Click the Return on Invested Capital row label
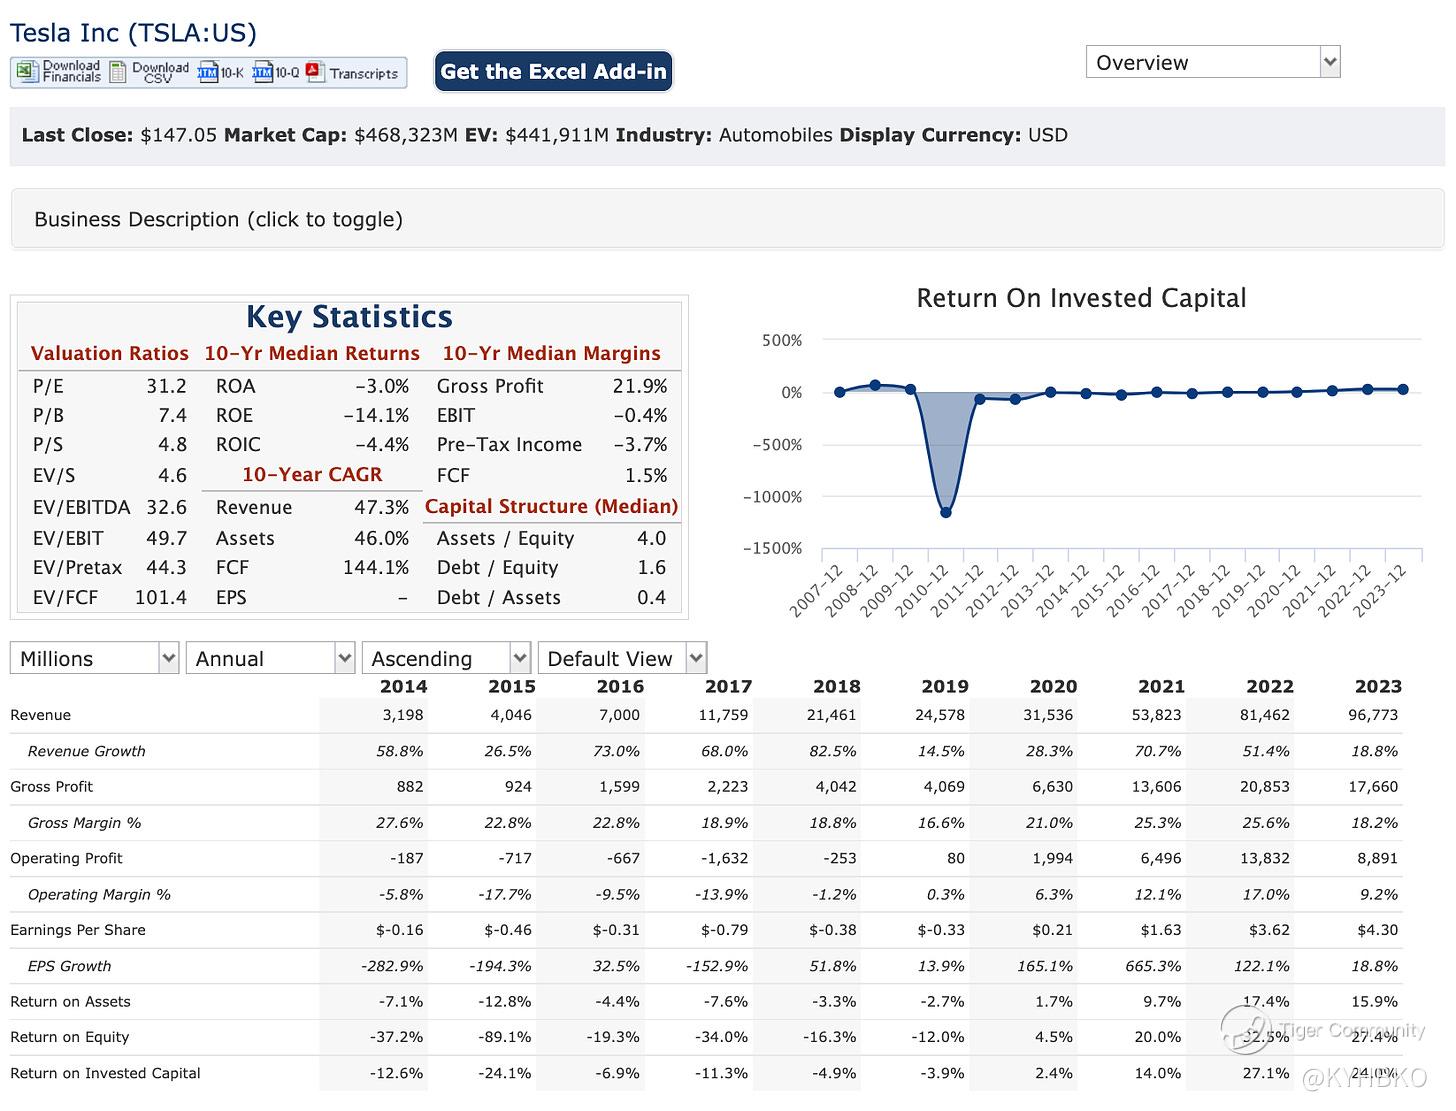The height and width of the screenshot is (1111, 1456). (105, 1073)
